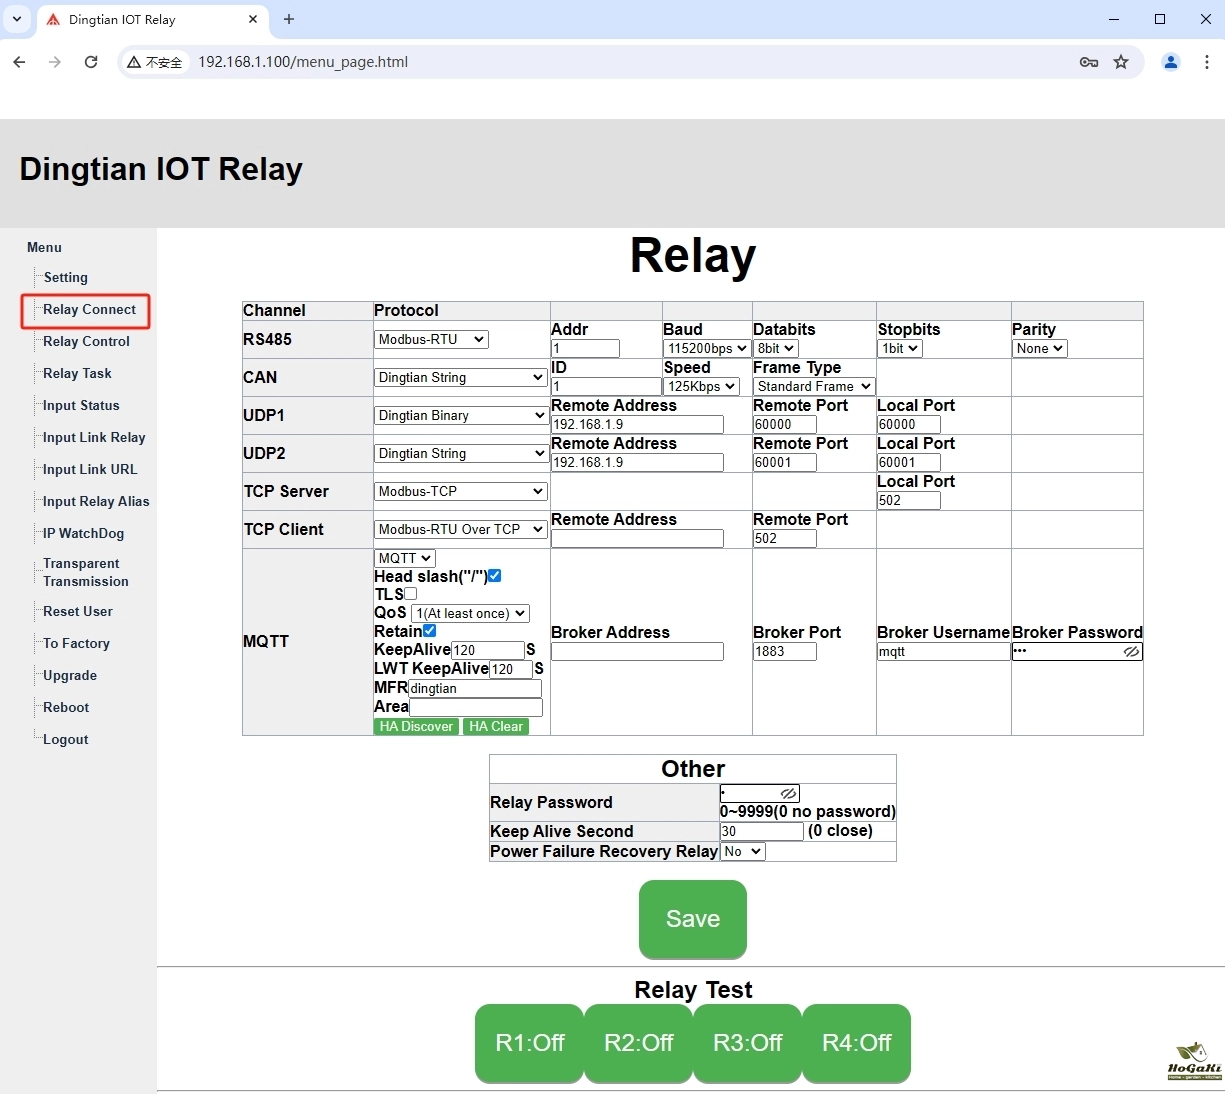Enable the TLS checkbox
Image resolution: width=1225 pixels, height=1094 pixels.
tap(410, 594)
